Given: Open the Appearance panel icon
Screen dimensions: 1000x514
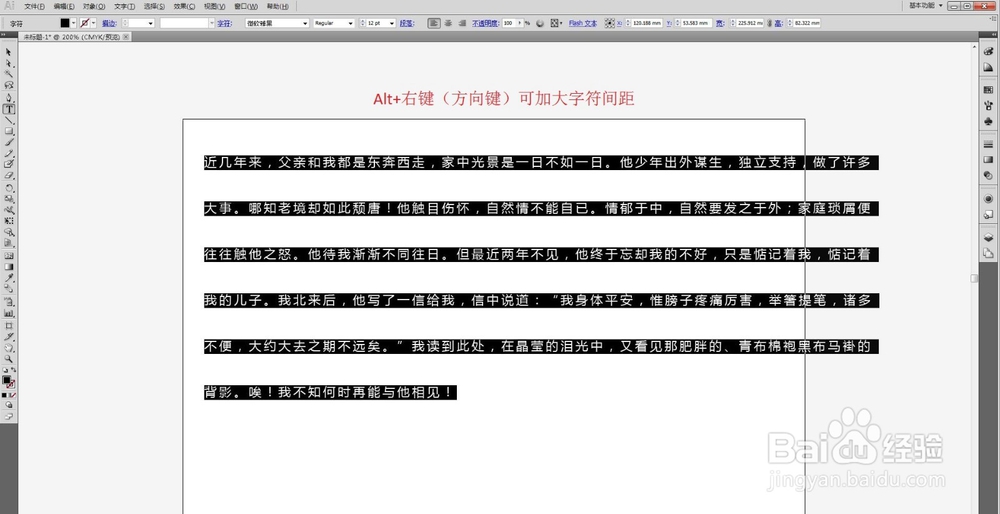Looking at the screenshot, I should pyautogui.click(x=989, y=199).
